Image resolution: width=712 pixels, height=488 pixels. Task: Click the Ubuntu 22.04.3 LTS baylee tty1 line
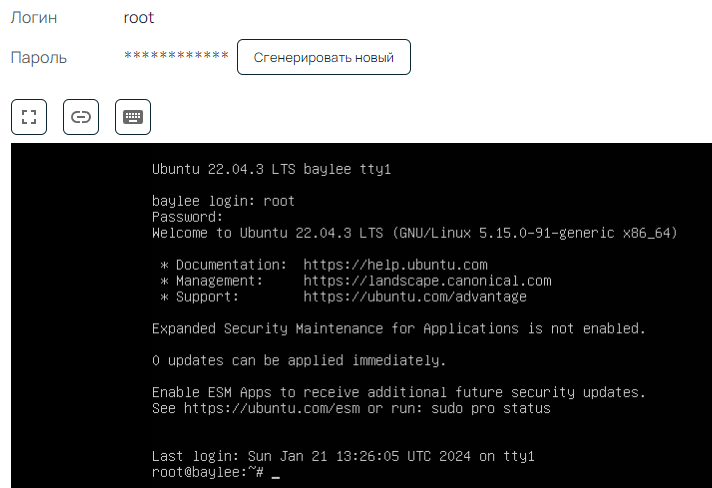[272, 169]
